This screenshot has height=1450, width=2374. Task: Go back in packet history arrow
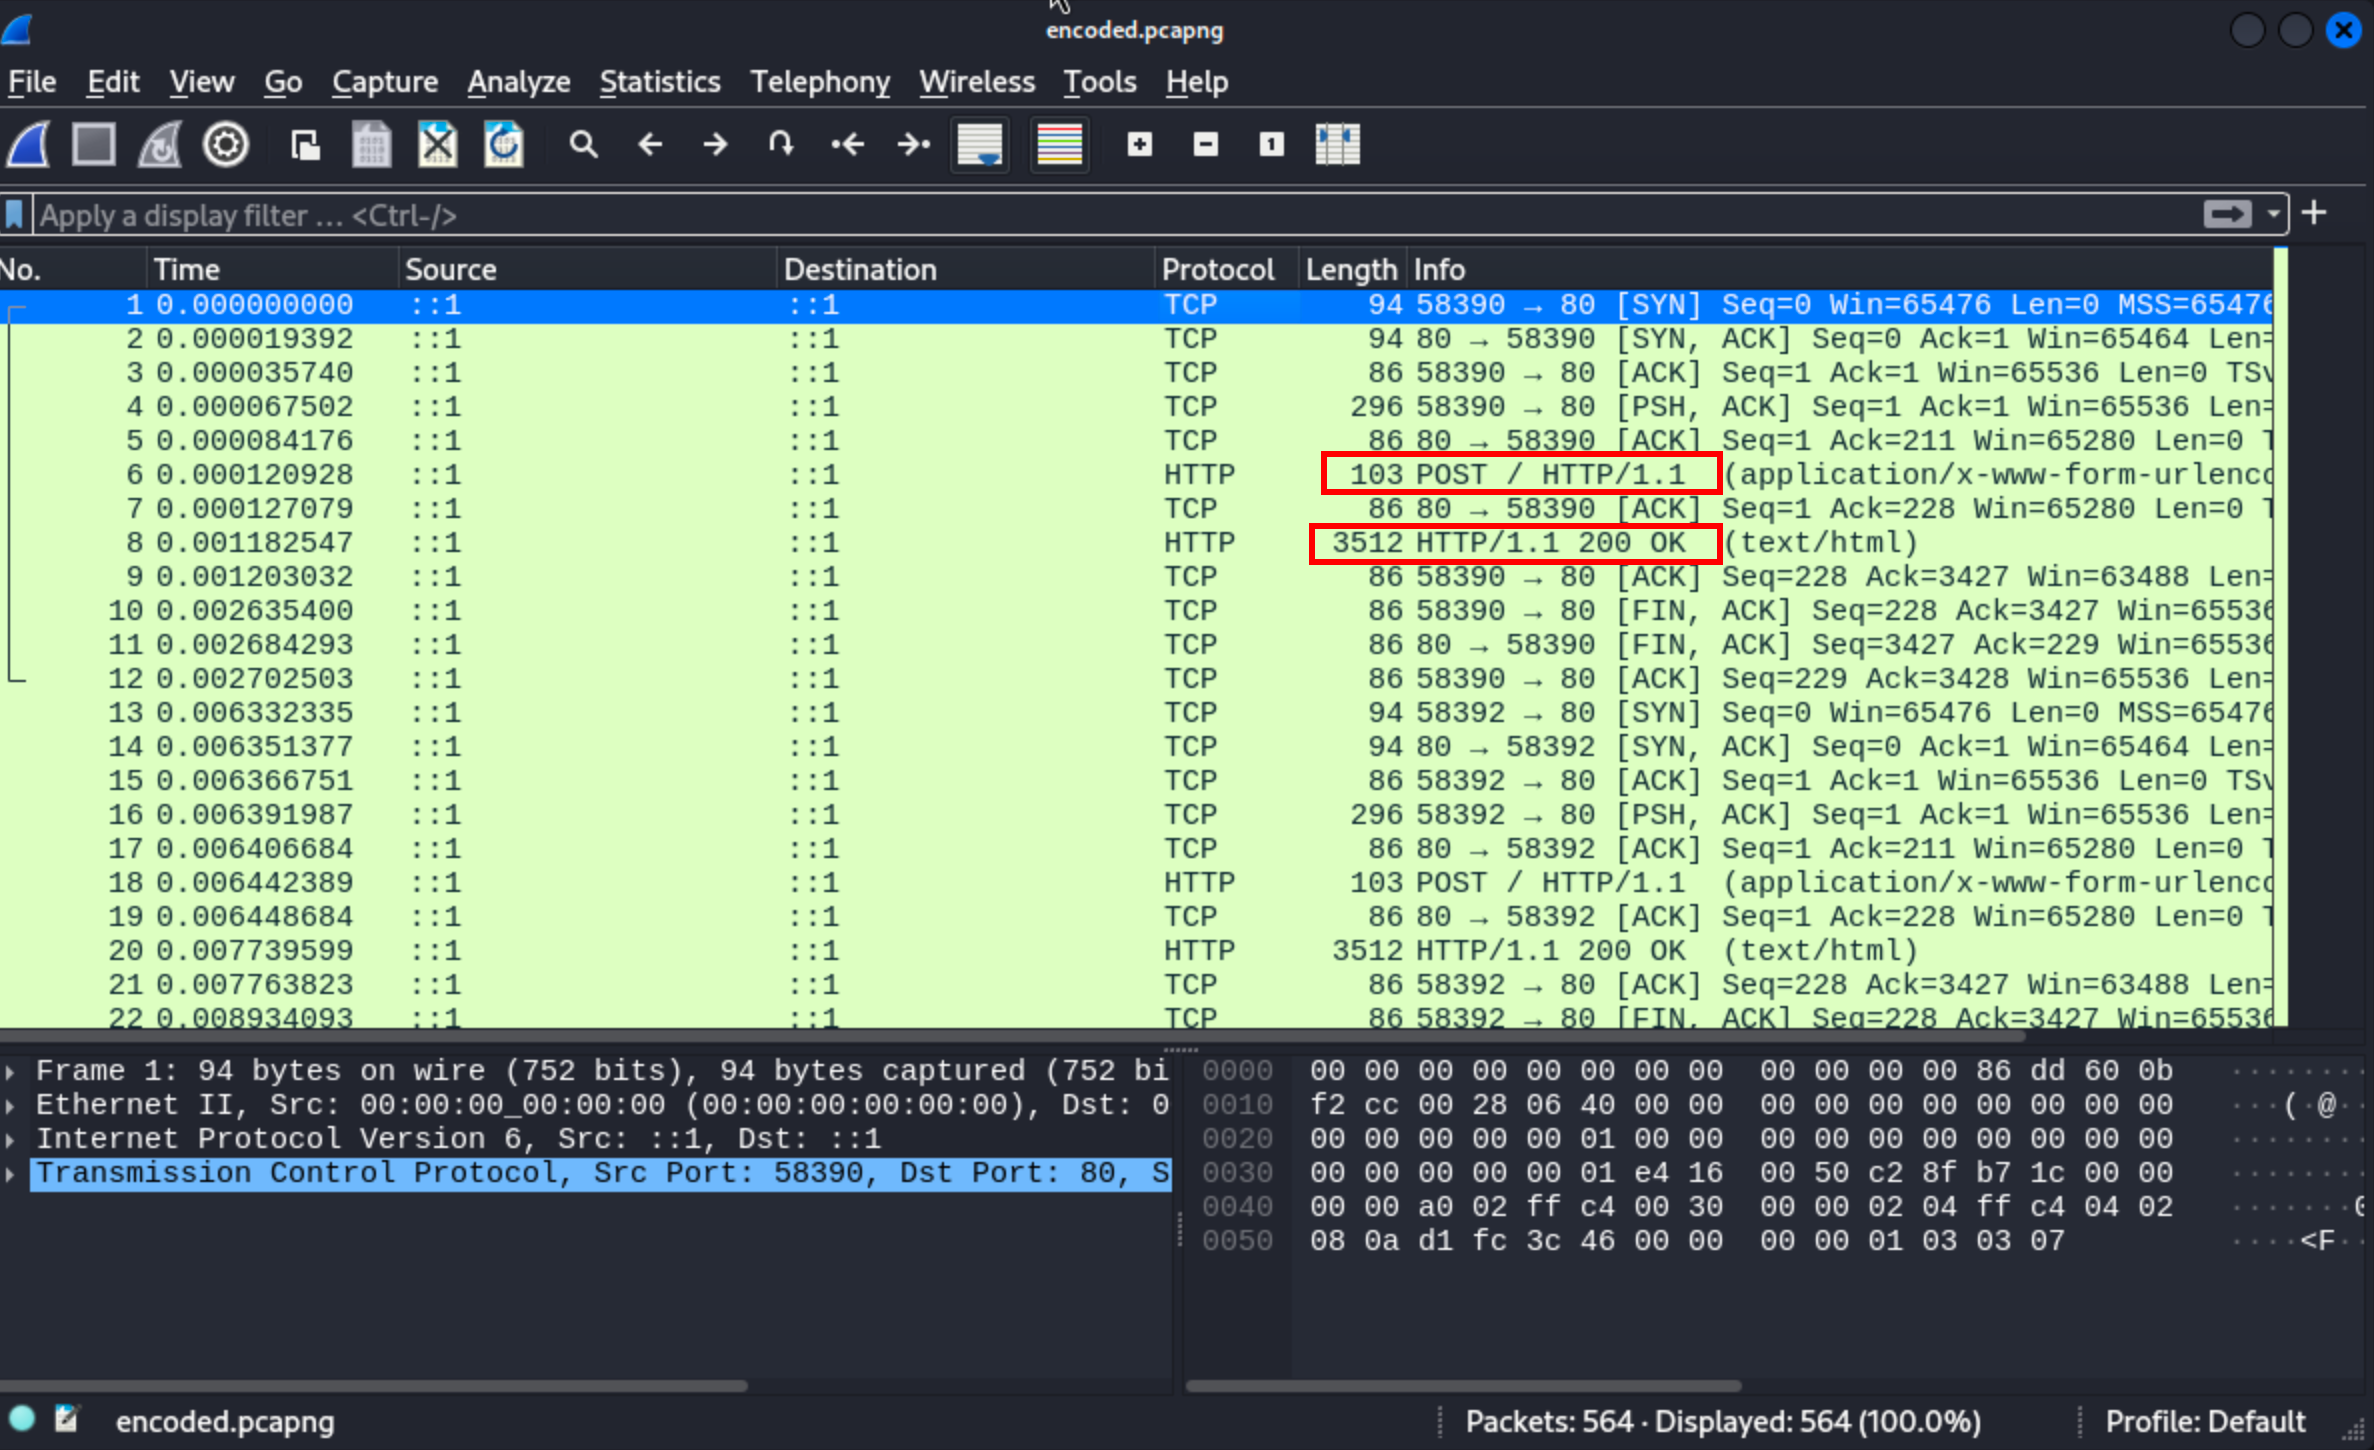click(650, 145)
